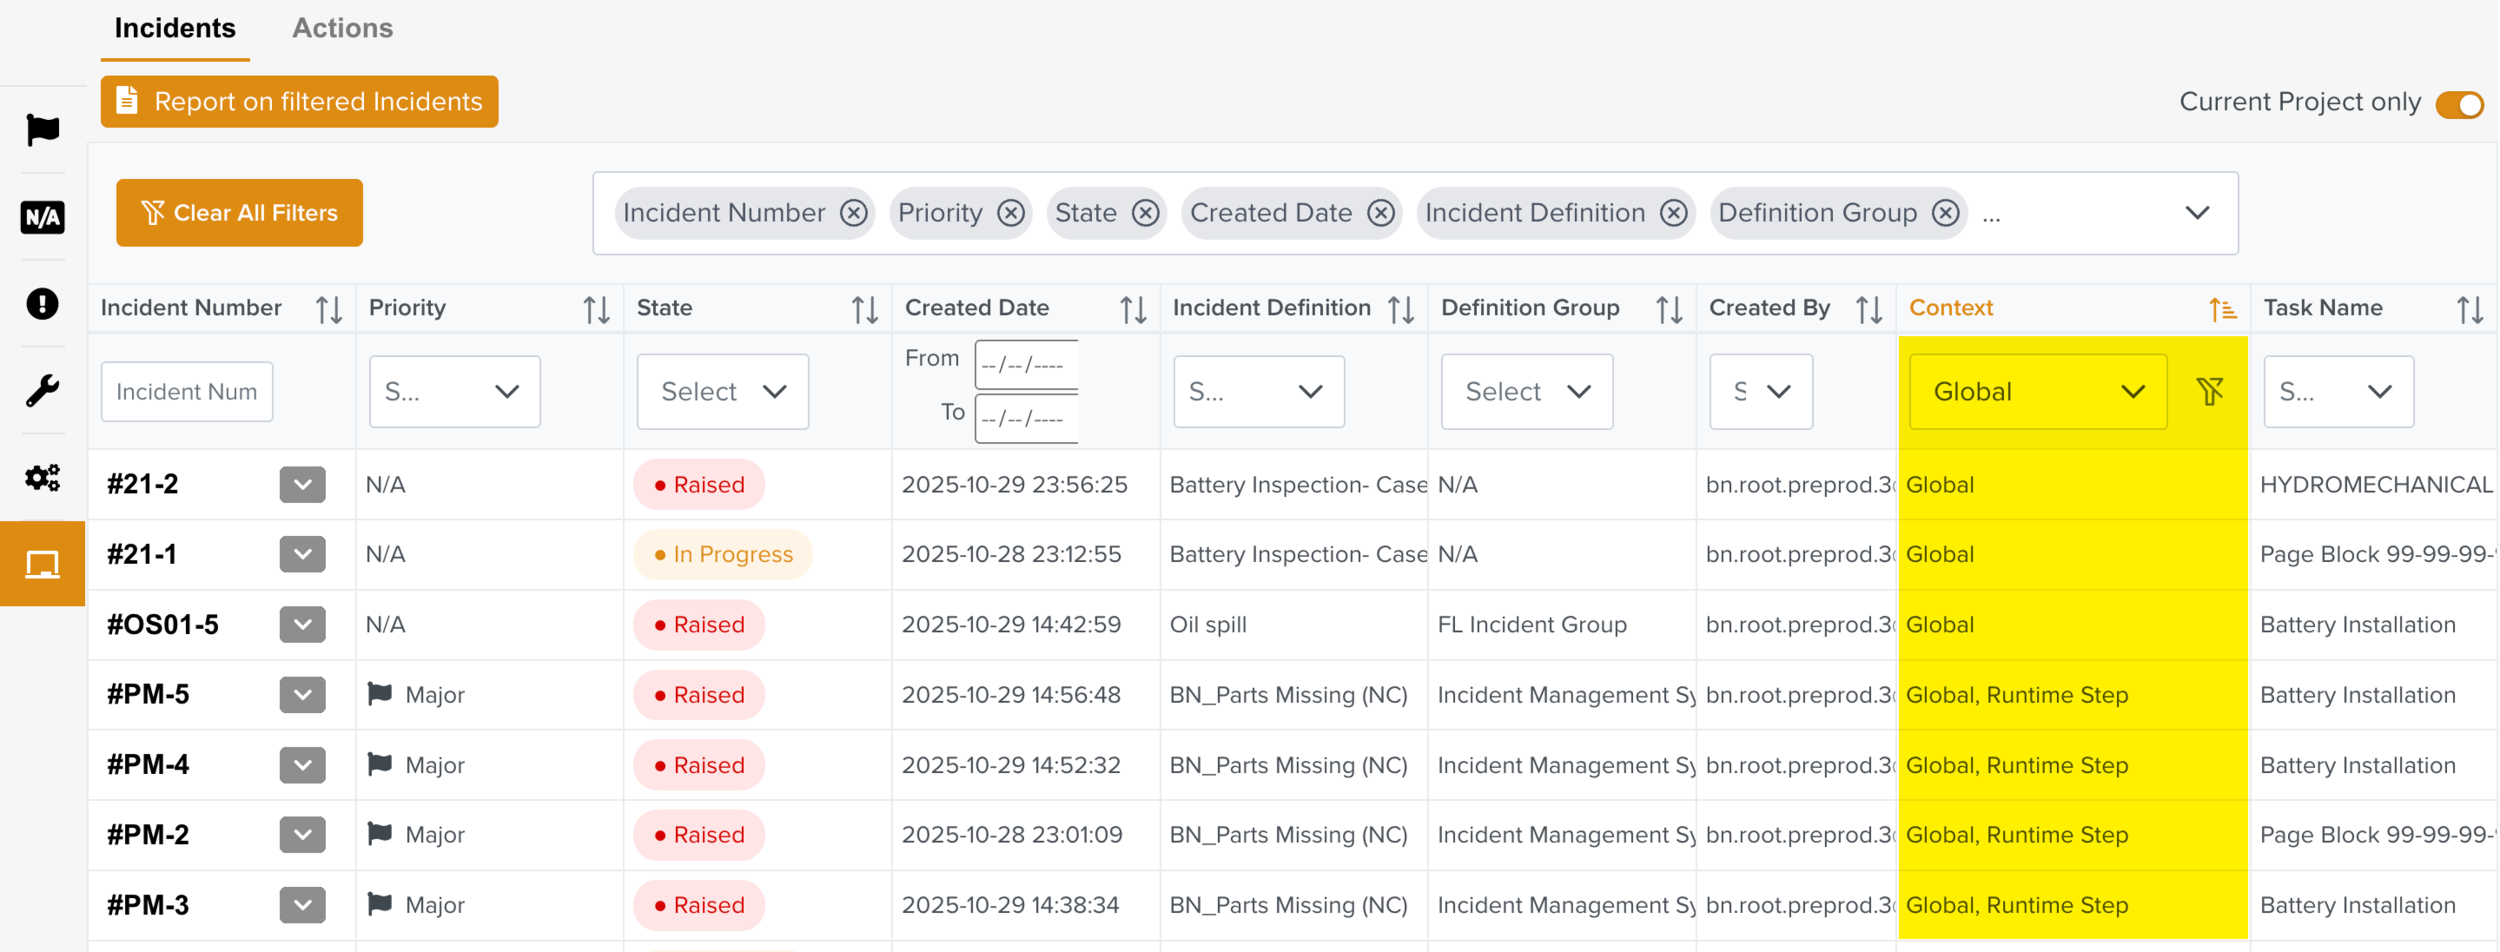This screenshot has width=2500, height=952.
Task: Switch to the Actions tab
Action: point(342,28)
